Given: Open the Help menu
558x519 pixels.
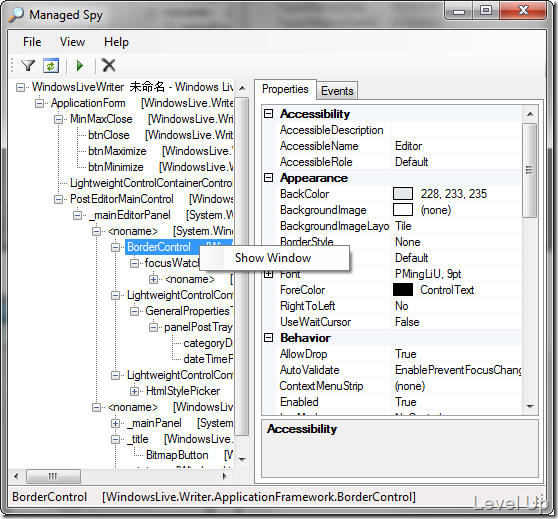Looking at the screenshot, I should [116, 42].
